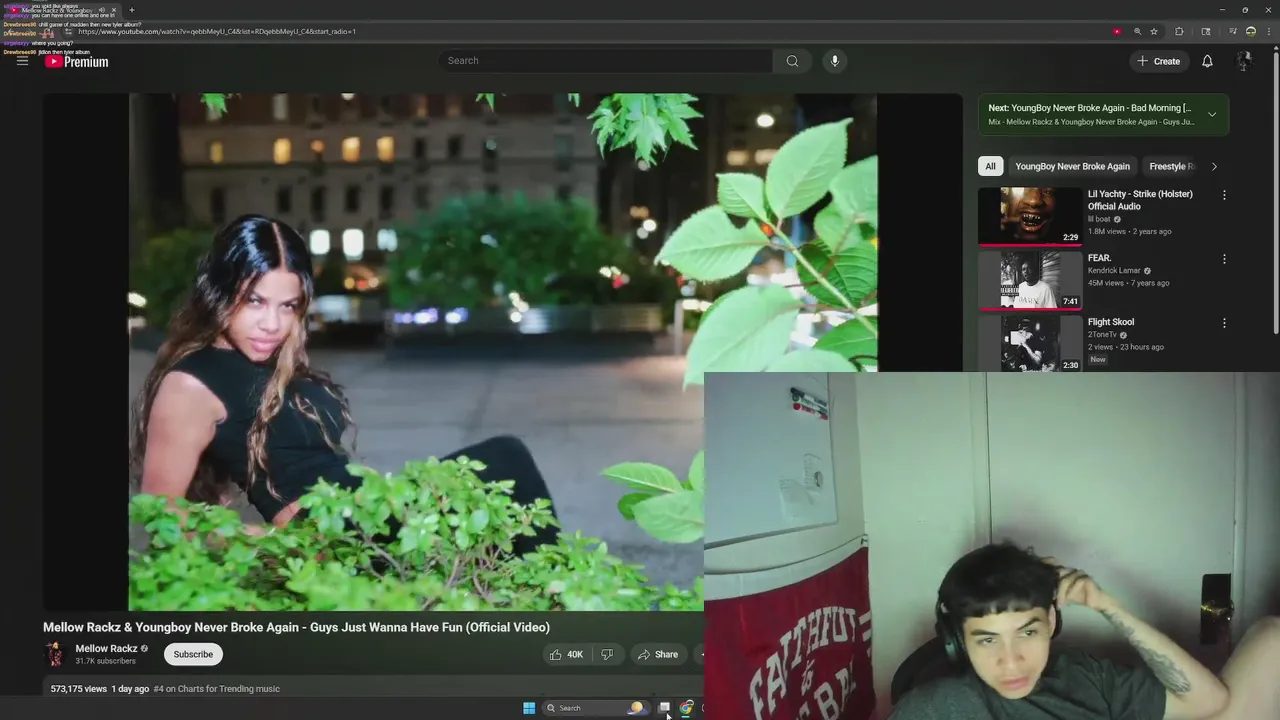Click the FEAR. video thumbnail
This screenshot has height=720, width=1280.
coord(1030,280)
